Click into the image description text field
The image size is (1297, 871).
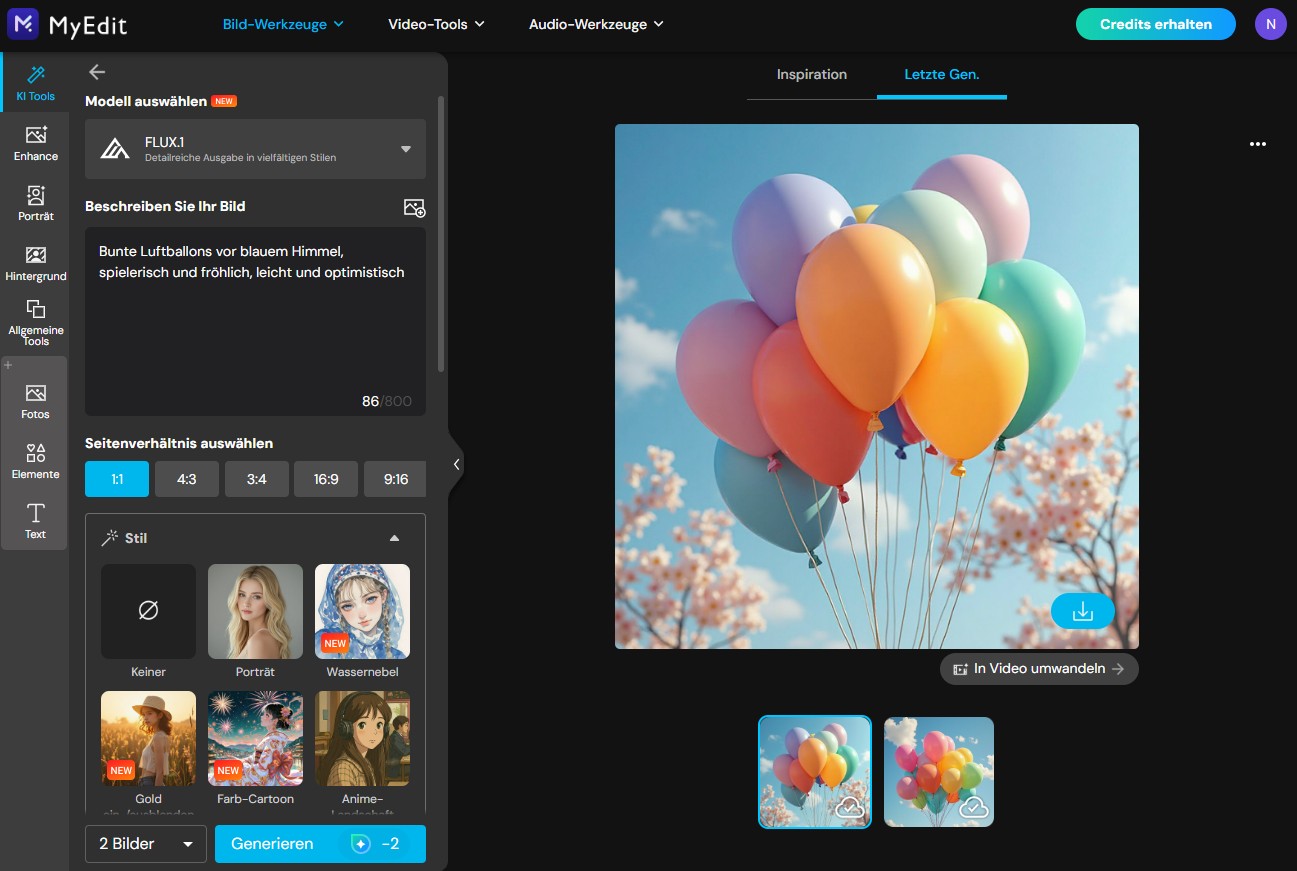pos(255,321)
